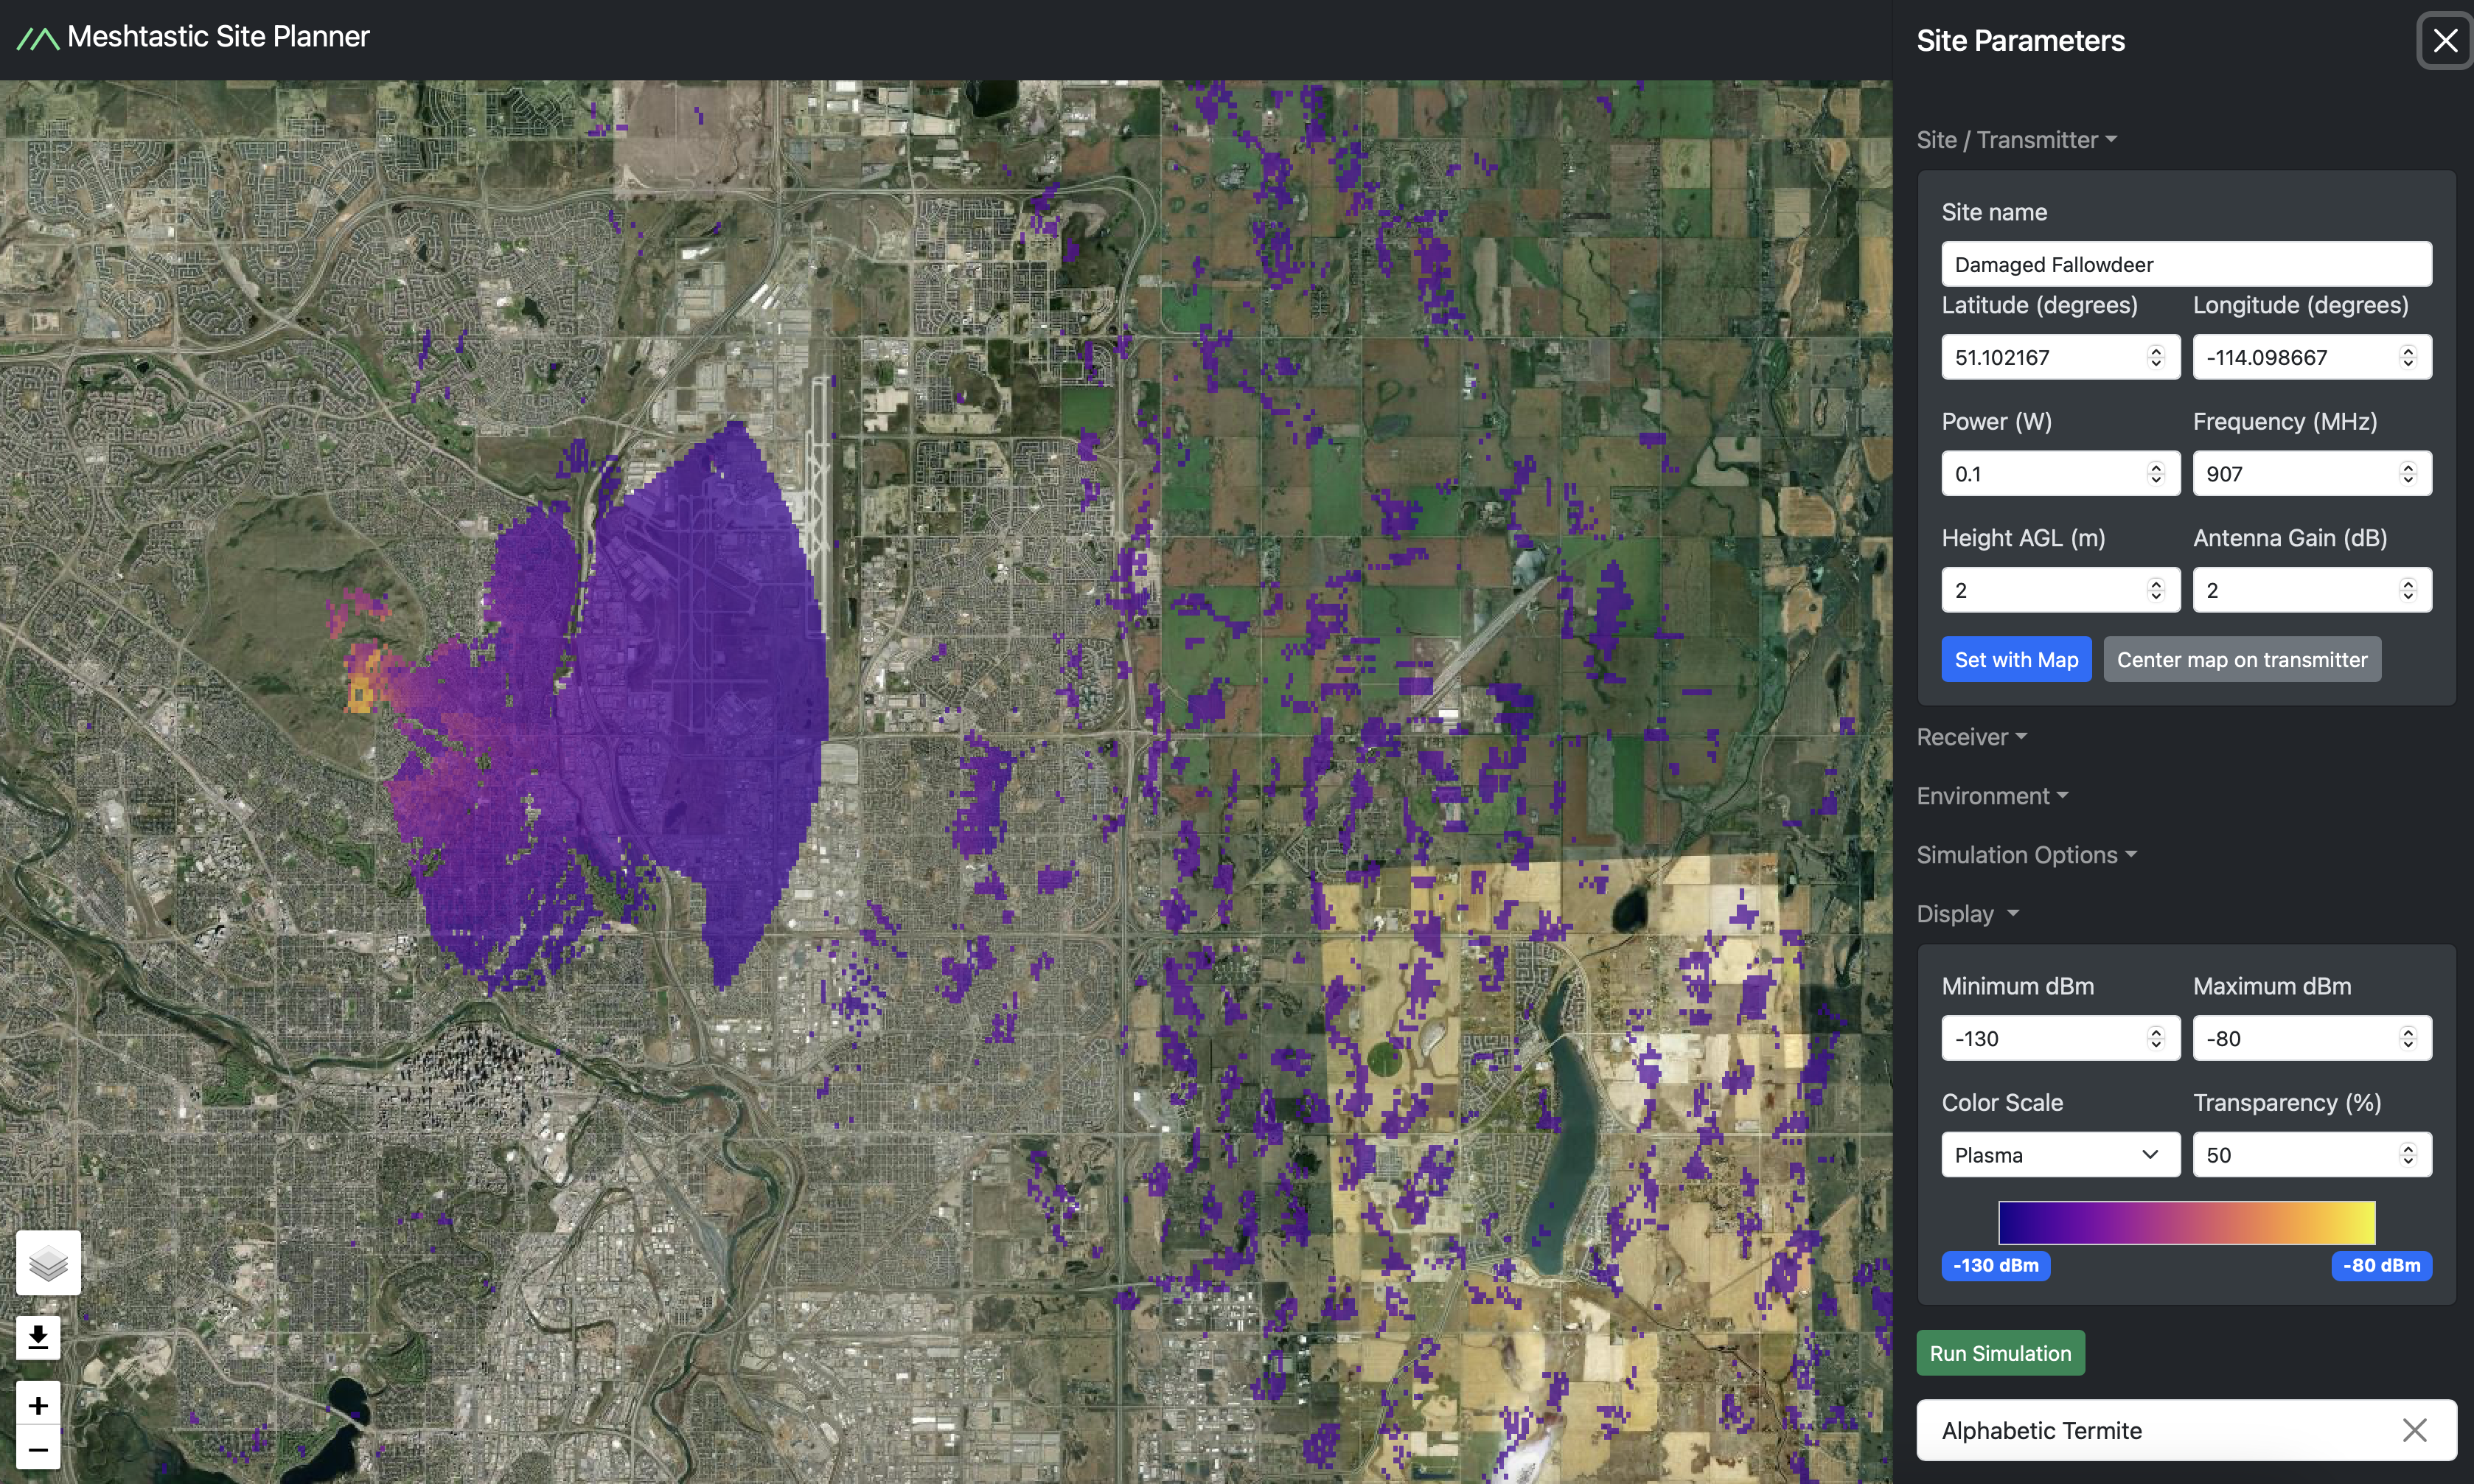The height and width of the screenshot is (1484, 2474).
Task: Expand the Environment section
Action: [x=1990, y=796]
